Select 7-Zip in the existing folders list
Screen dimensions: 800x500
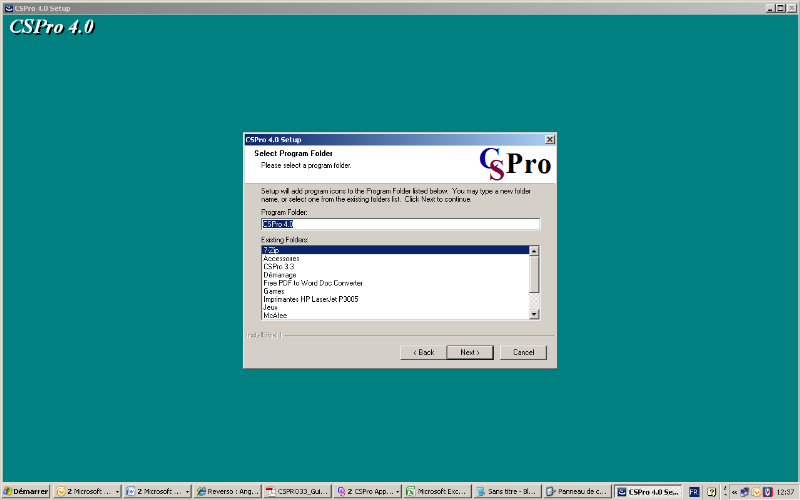pos(396,250)
